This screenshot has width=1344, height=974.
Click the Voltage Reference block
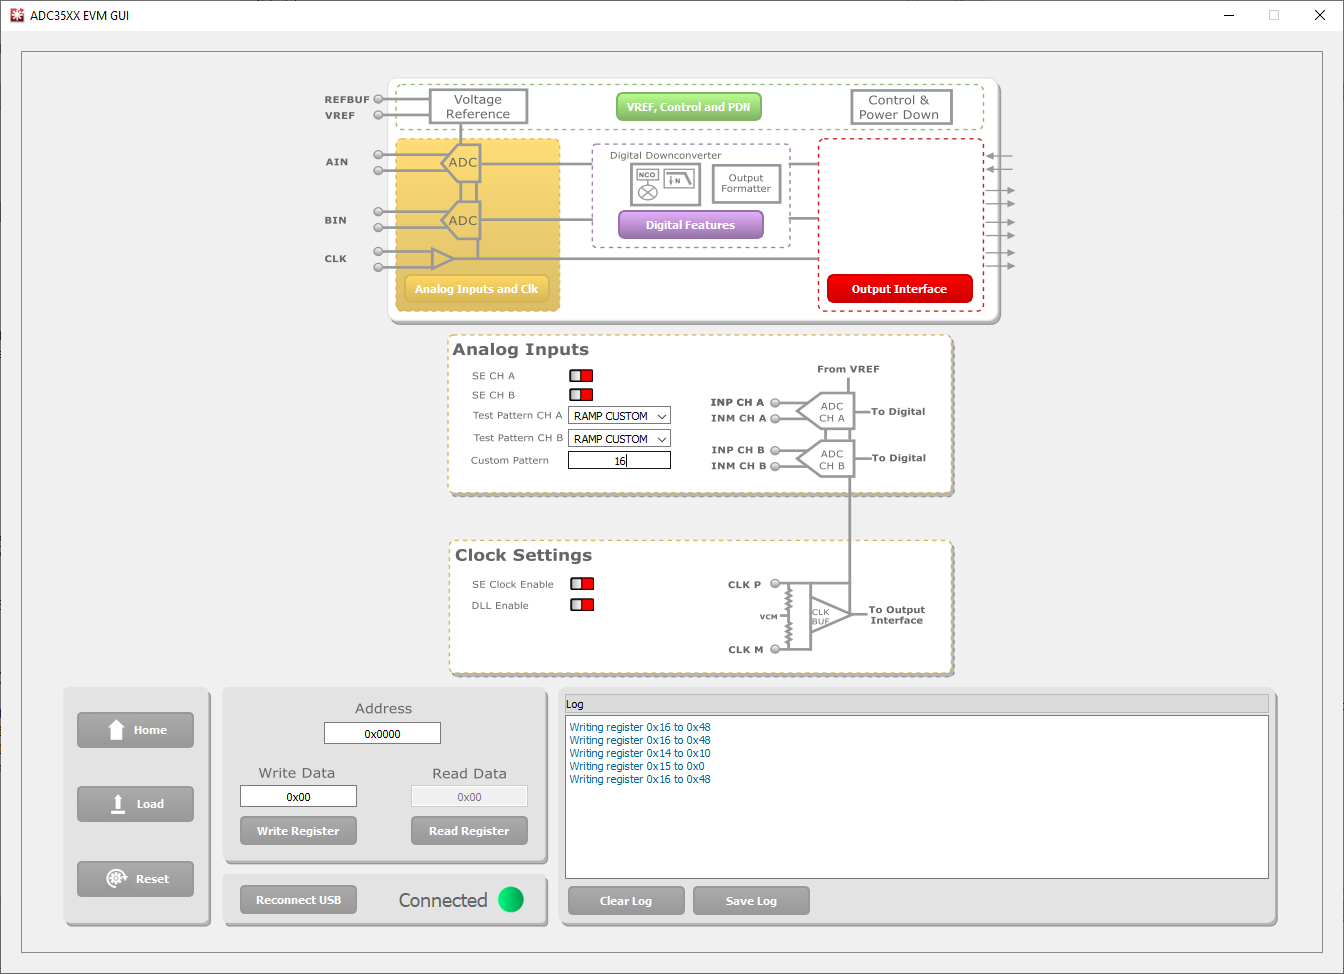click(x=478, y=107)
